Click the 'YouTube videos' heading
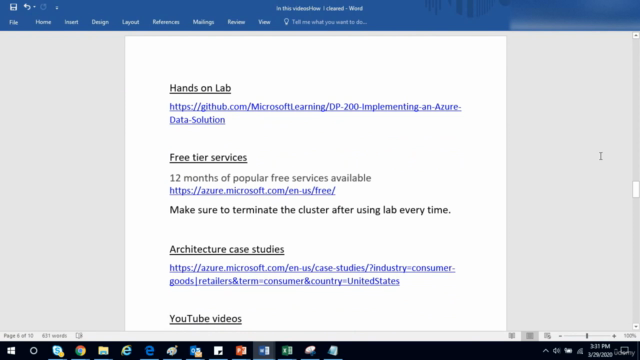 [x=205, y=319]
